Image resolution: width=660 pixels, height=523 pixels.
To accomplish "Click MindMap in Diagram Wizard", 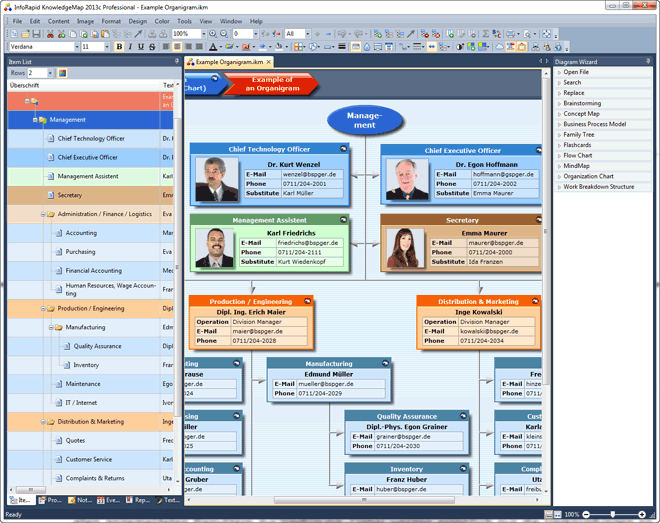I will [x=576, y=166].
